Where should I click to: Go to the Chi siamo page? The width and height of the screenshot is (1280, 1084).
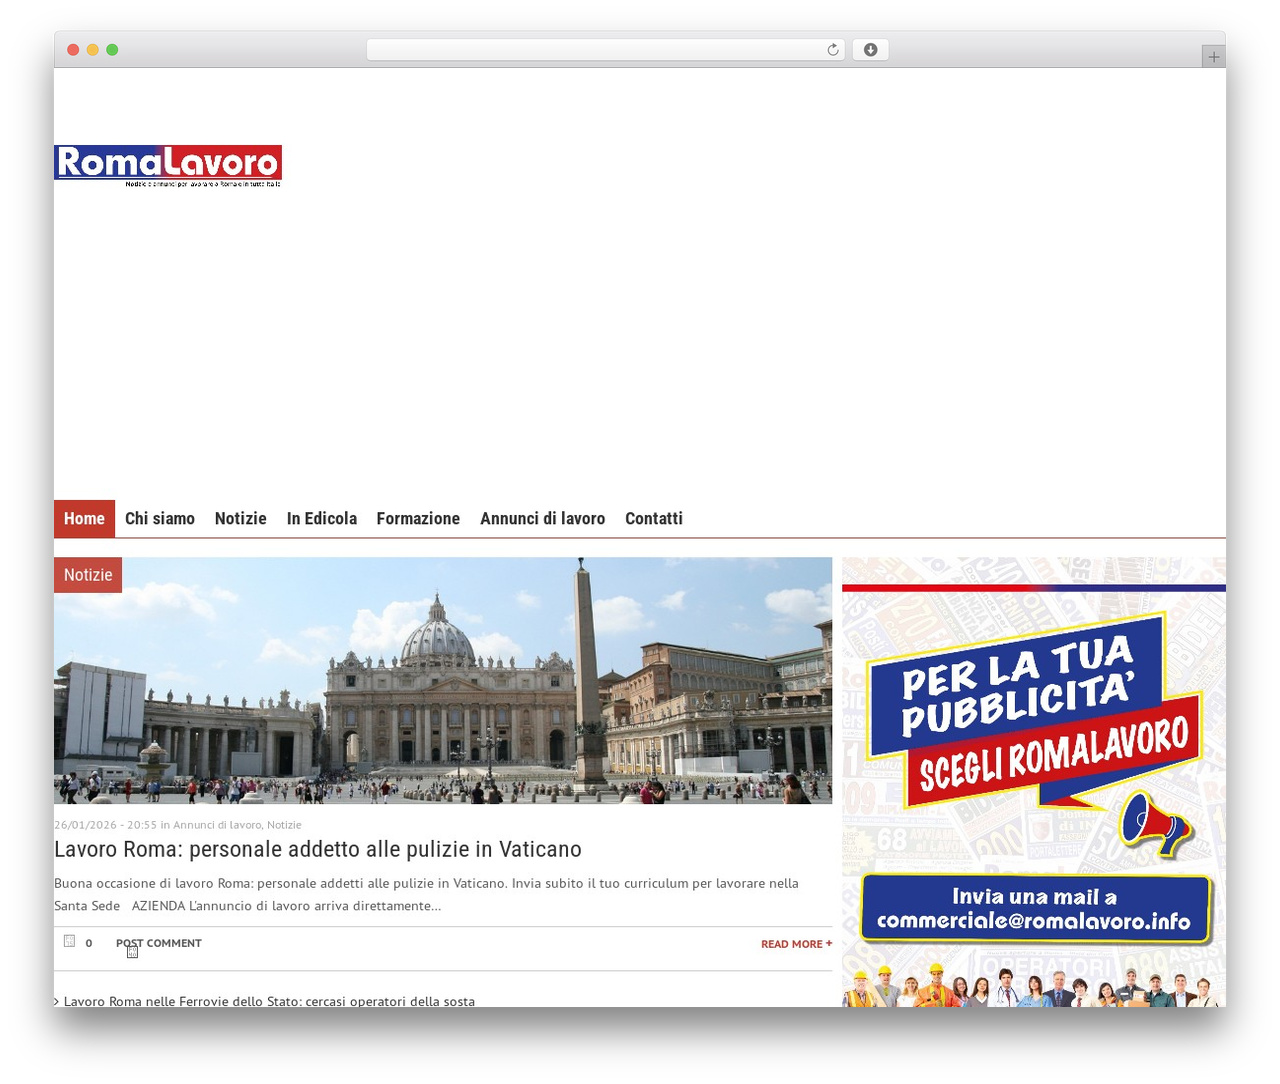coord(160,519)
